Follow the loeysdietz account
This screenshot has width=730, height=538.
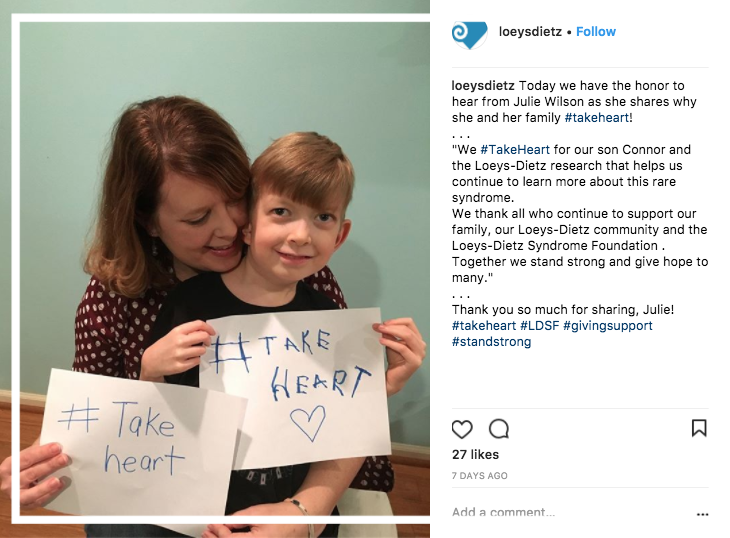pyautogui.click(x=596, y=32)
